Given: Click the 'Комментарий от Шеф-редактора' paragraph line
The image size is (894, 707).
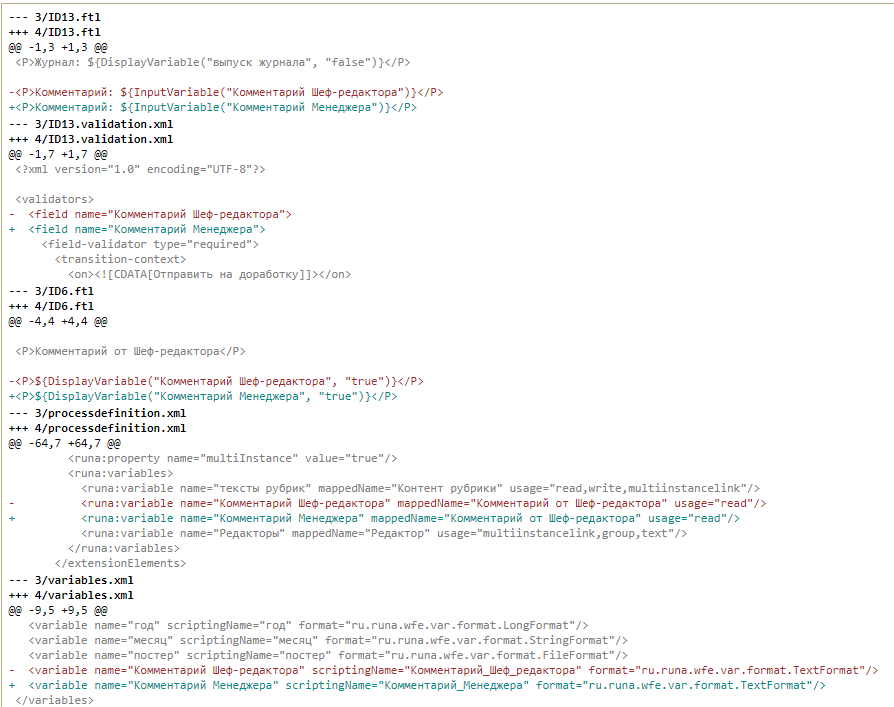Looking at the screenshot, I should pyautogui.click(x=131, y=351).
